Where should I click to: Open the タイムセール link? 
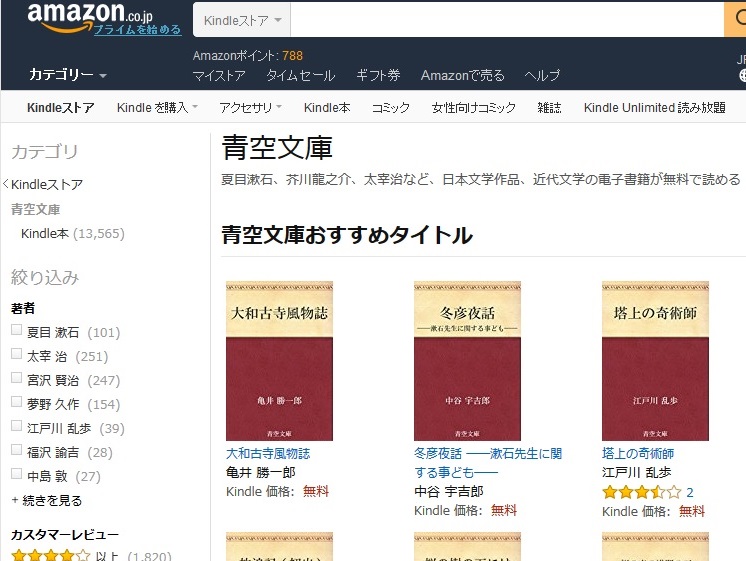(301, 75)
